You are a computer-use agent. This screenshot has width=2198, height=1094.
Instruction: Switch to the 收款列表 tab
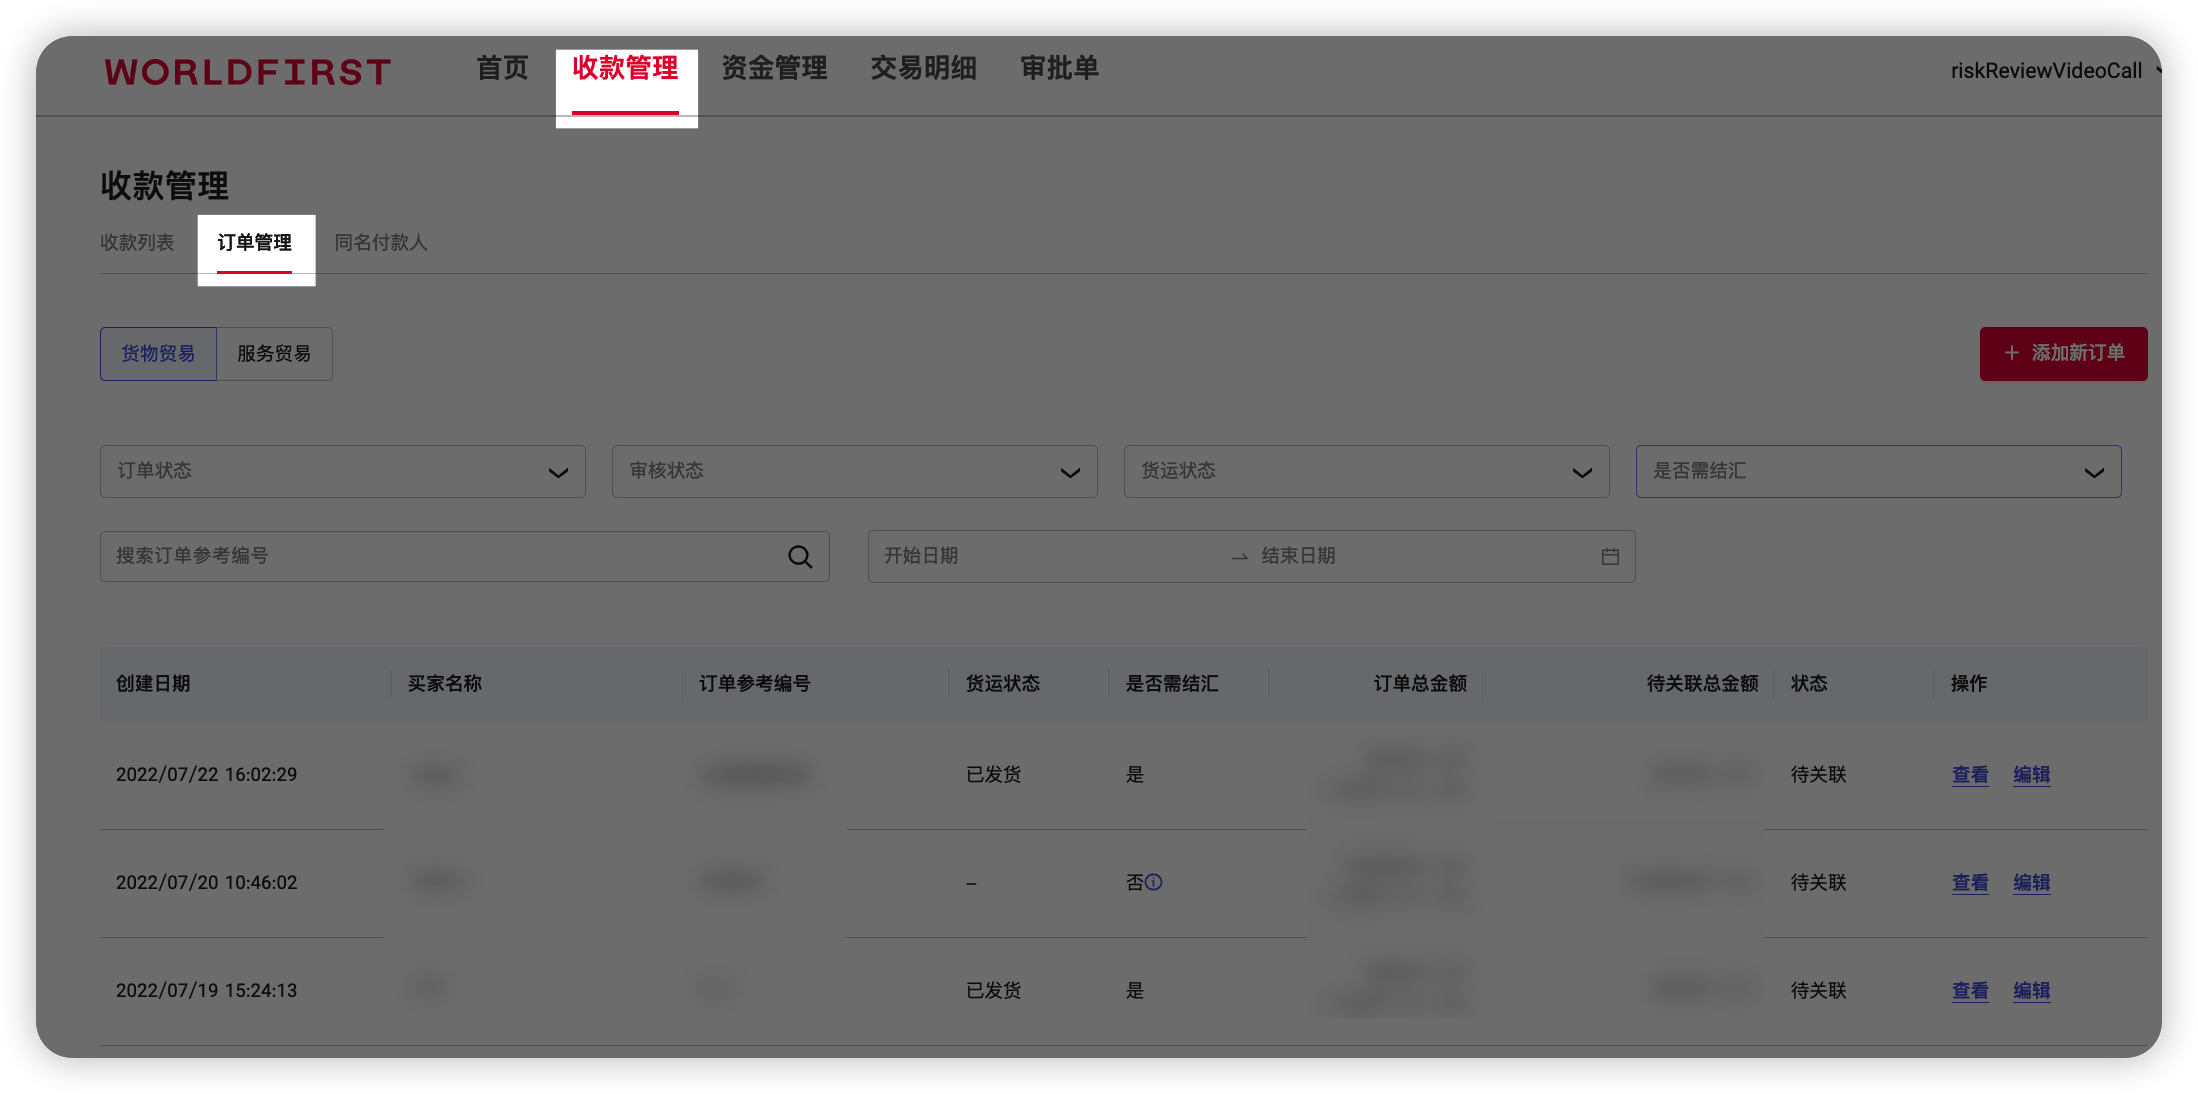137,243
